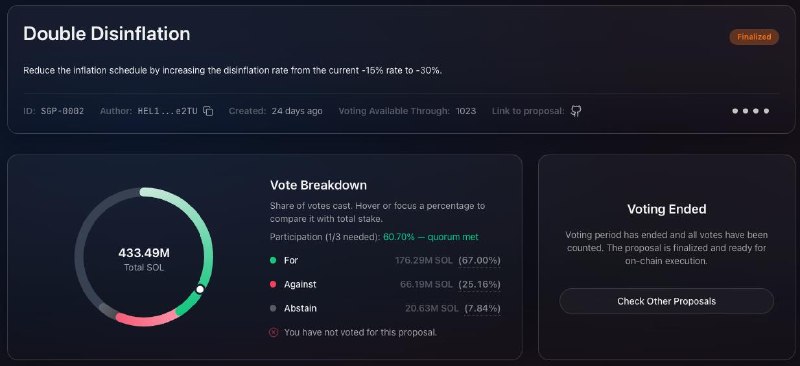Click the Voting Ended heading
This screenshot has height=366, width=800.
point(666,209)
